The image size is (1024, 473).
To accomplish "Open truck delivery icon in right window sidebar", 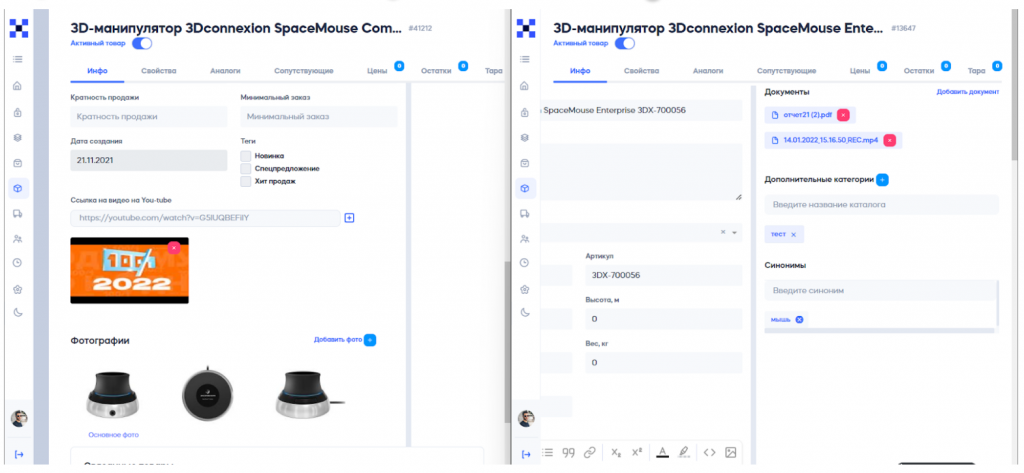I will 525,214.
